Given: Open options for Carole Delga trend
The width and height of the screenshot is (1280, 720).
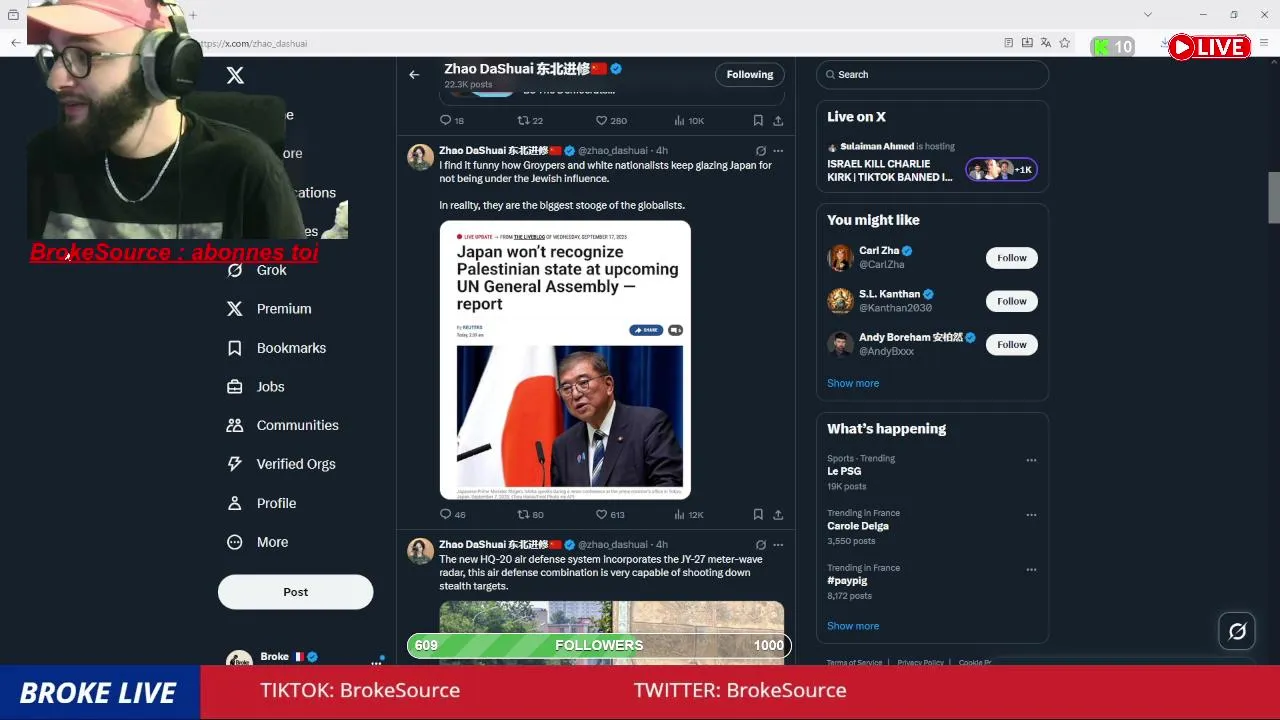Looking at the screenshot, I should click(x=1031, y=515).
